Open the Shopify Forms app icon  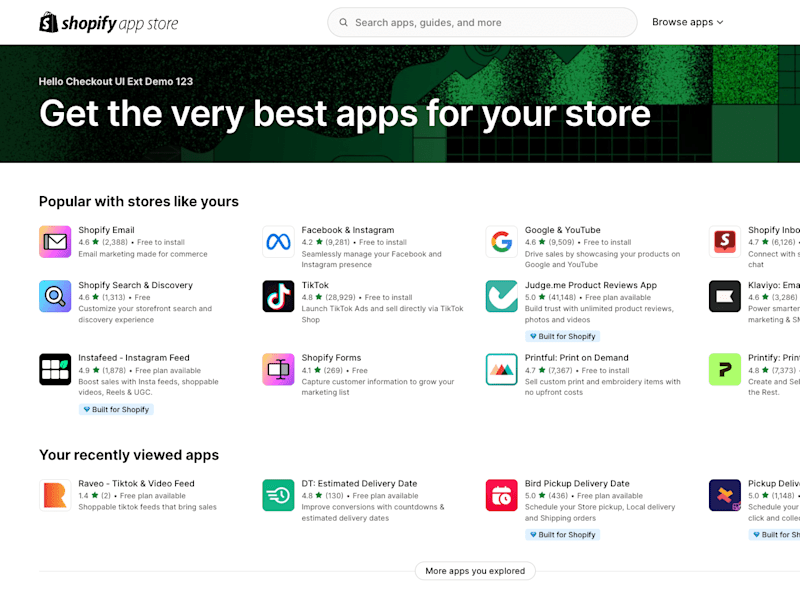click(x=279, y=369)
